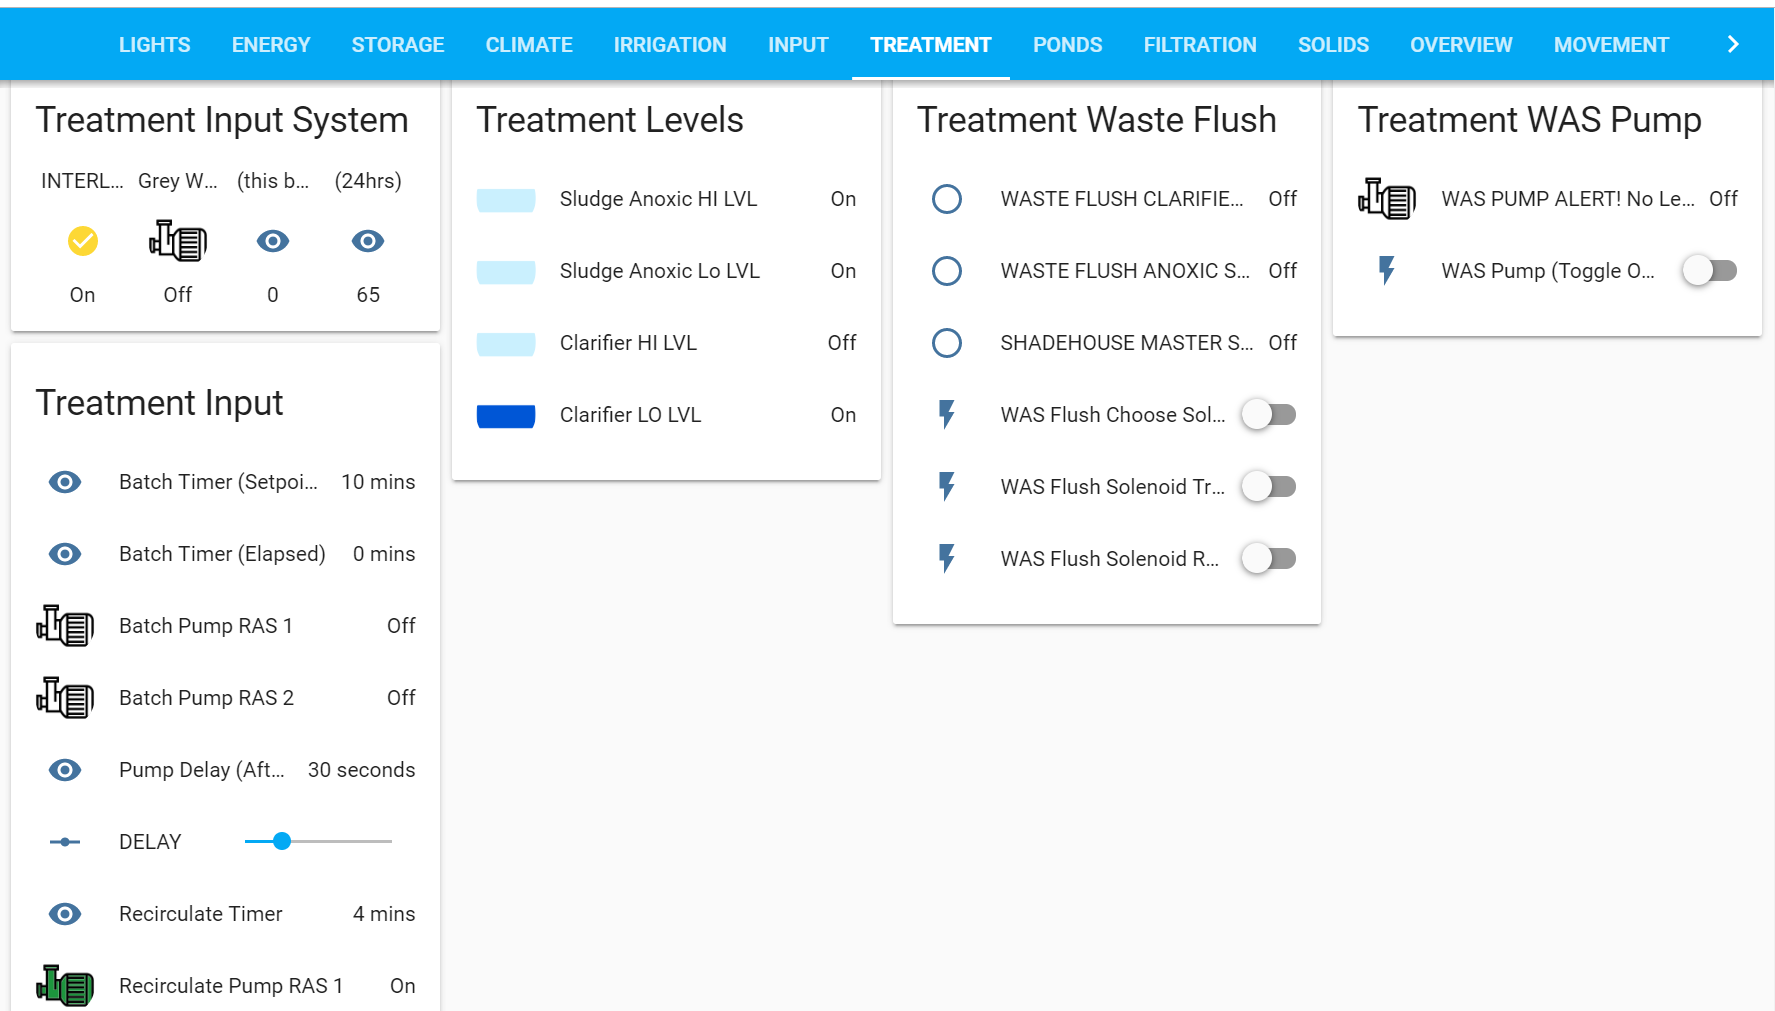1775x1011 pixels.
Task: Click the yellow checkmark interlock icon
Action: tap(83, 241)
